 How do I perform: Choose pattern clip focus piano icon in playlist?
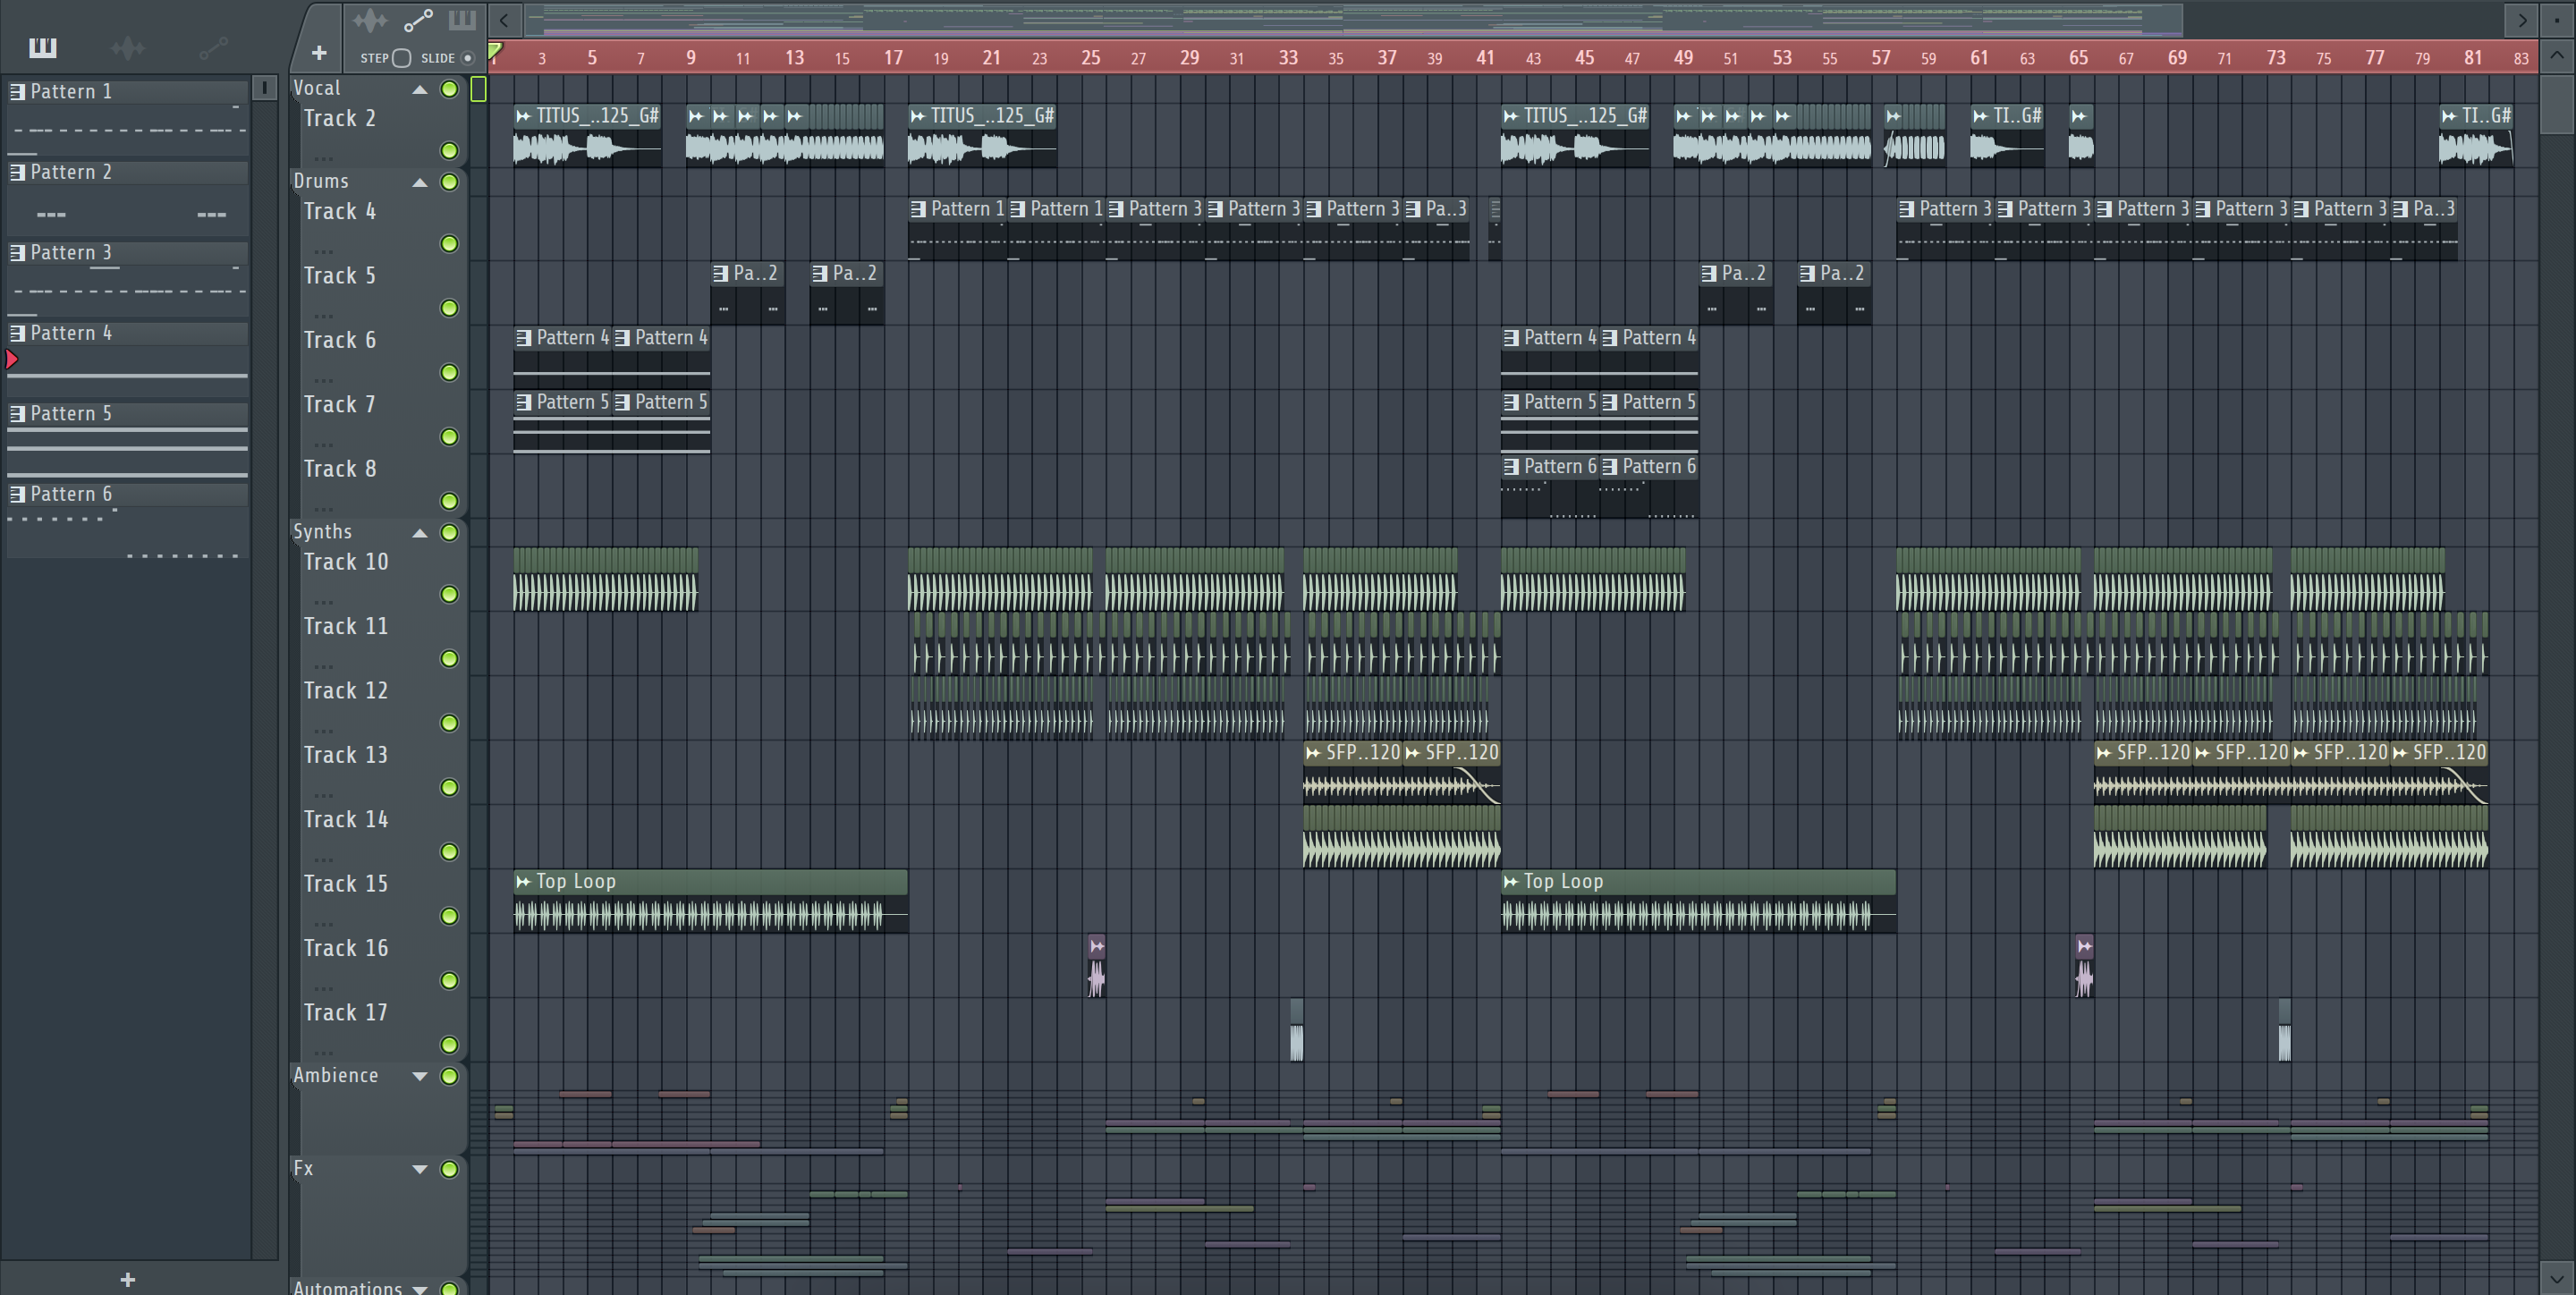462,20
